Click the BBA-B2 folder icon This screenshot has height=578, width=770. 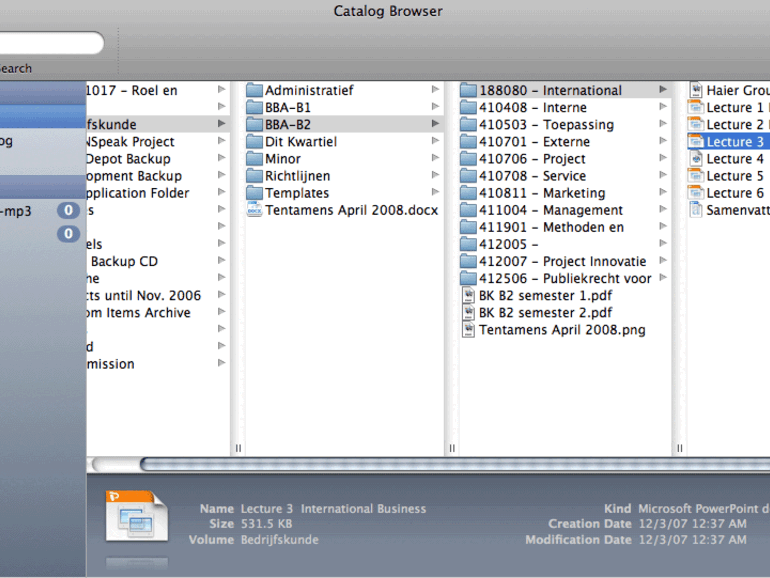tap(254, 124)
